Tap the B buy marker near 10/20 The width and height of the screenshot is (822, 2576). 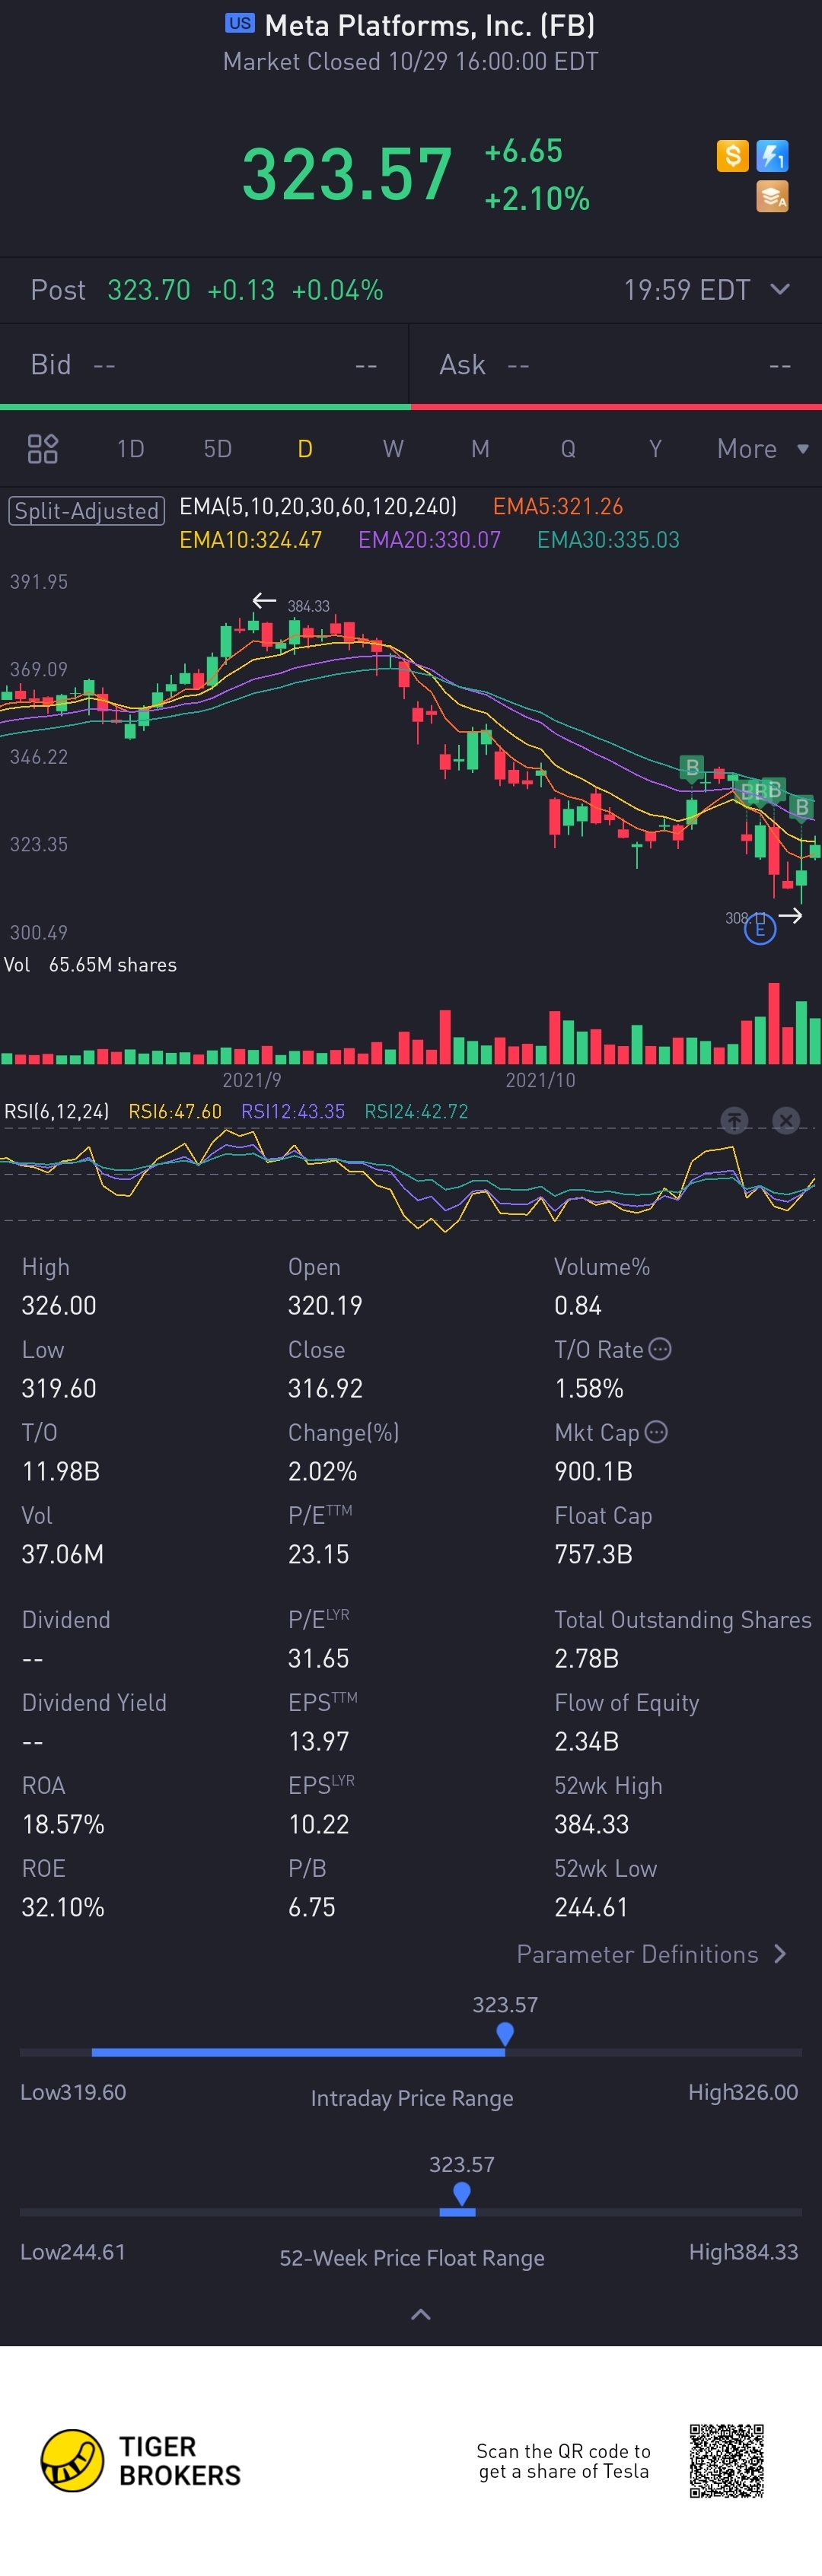point(692,767)
